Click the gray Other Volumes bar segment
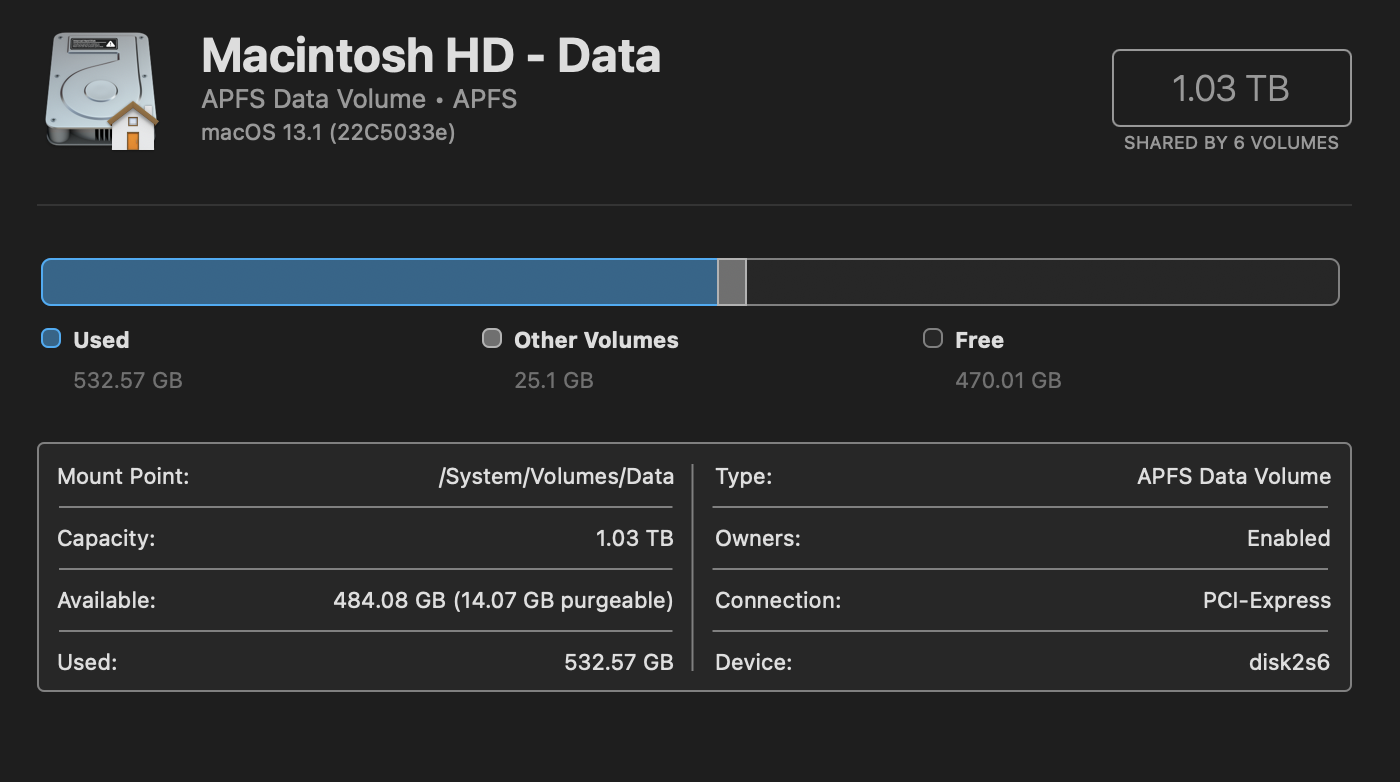 pyautogui.click(x=732, y=282)
